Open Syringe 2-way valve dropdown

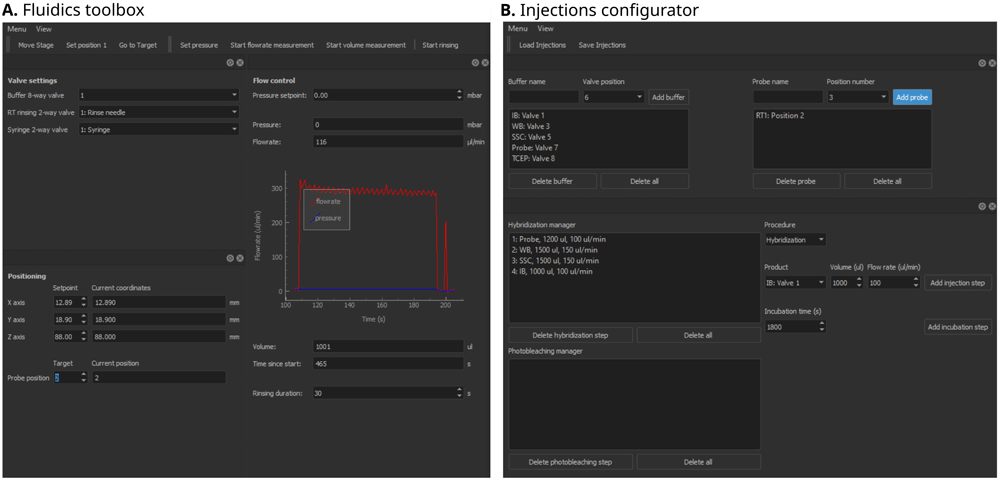(158, 129)
